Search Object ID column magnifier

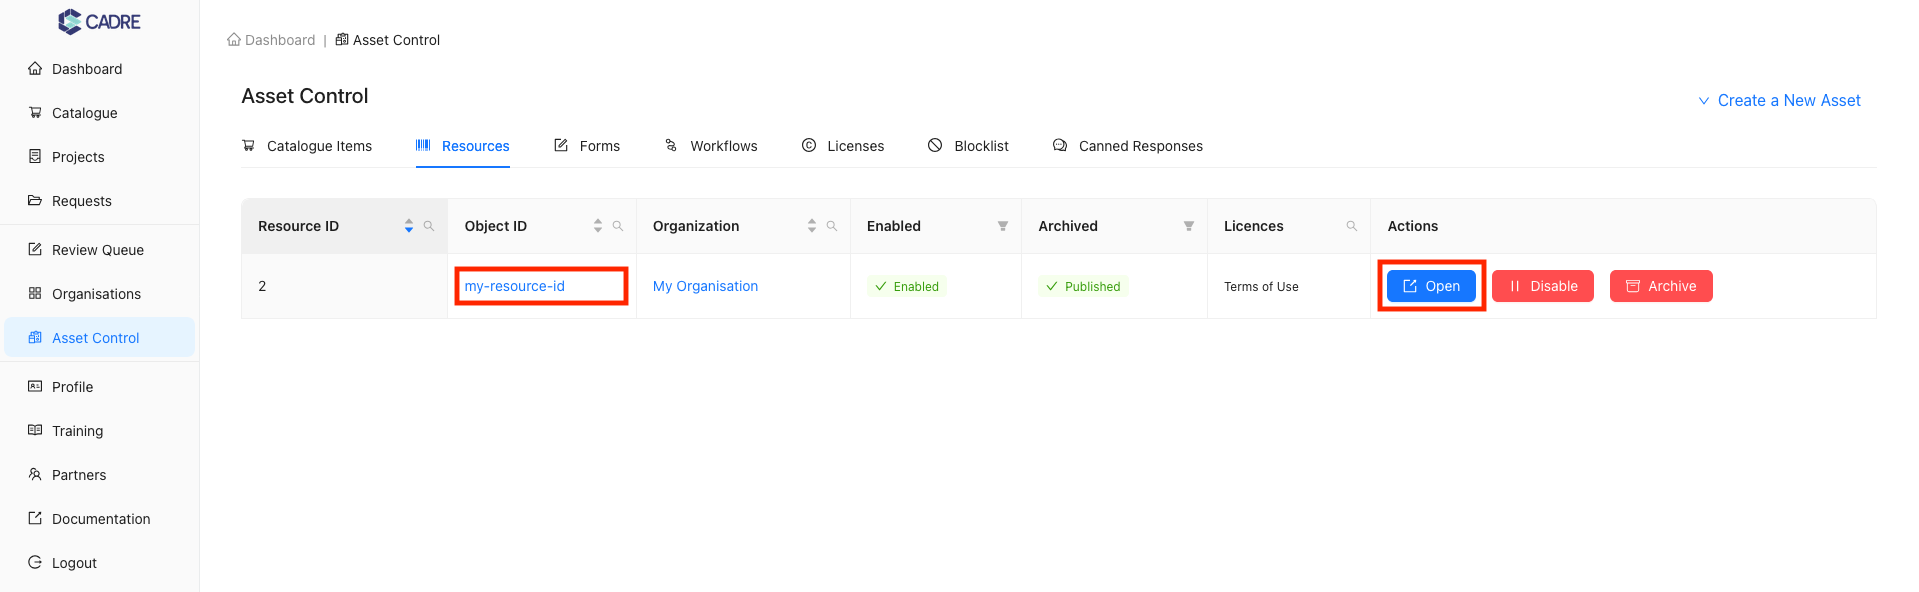[x=618, y=226]
